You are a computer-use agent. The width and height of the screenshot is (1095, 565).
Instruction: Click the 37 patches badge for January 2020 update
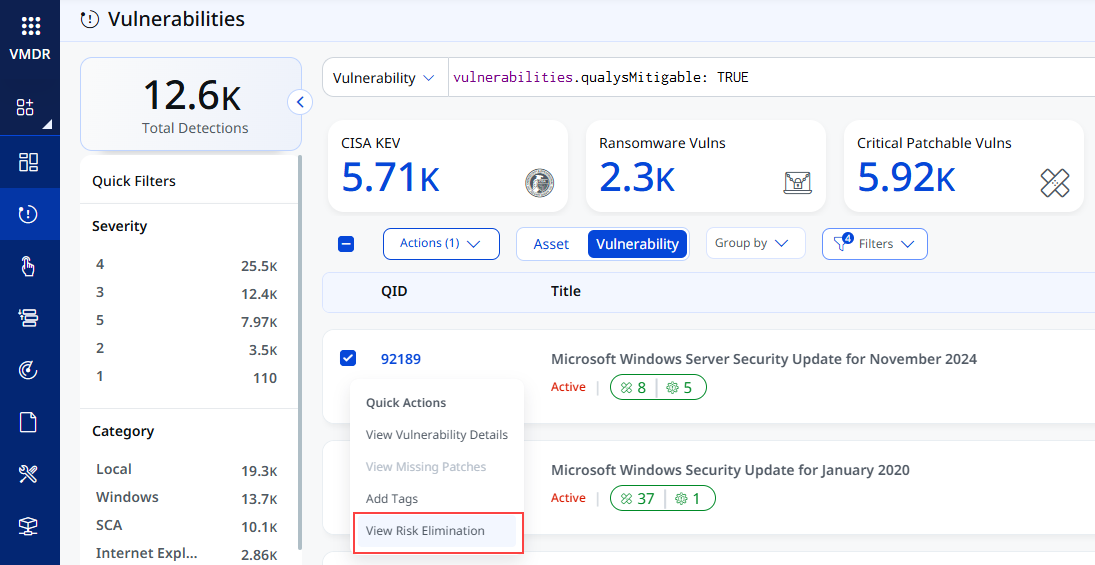click(638, 499)
